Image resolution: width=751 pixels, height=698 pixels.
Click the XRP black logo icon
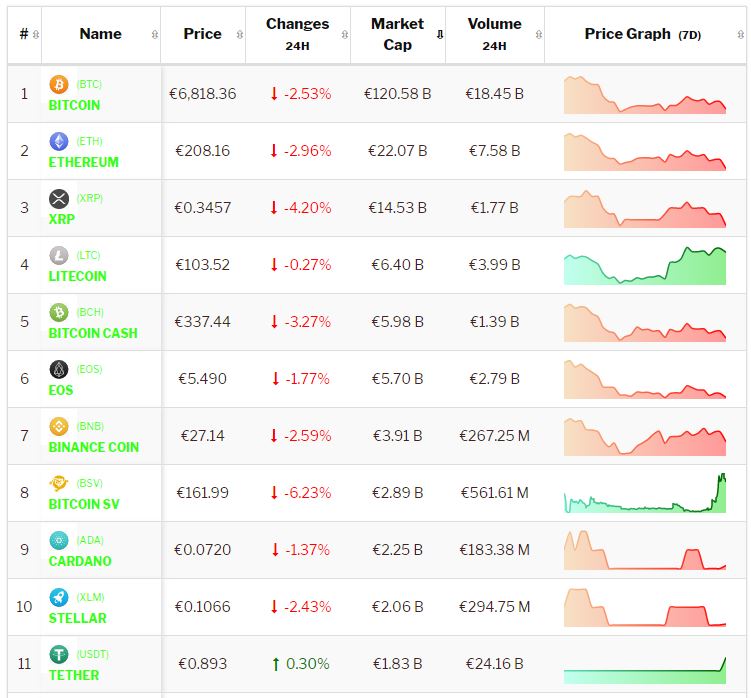click(x=58, y=199)
